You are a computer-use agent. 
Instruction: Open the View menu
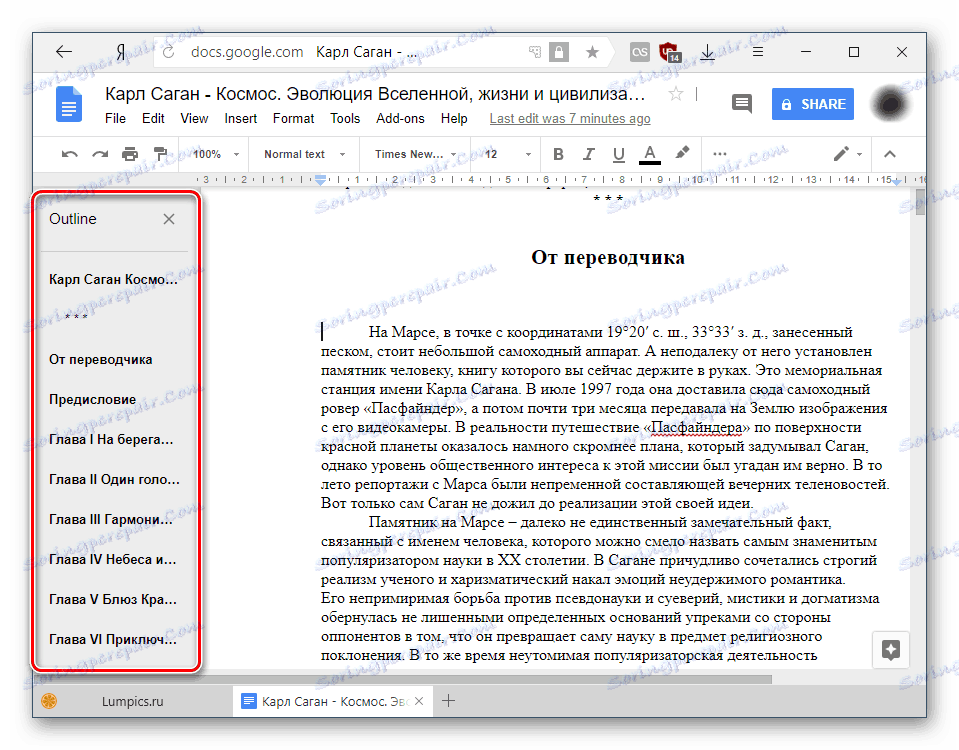(x=194, y=119)
